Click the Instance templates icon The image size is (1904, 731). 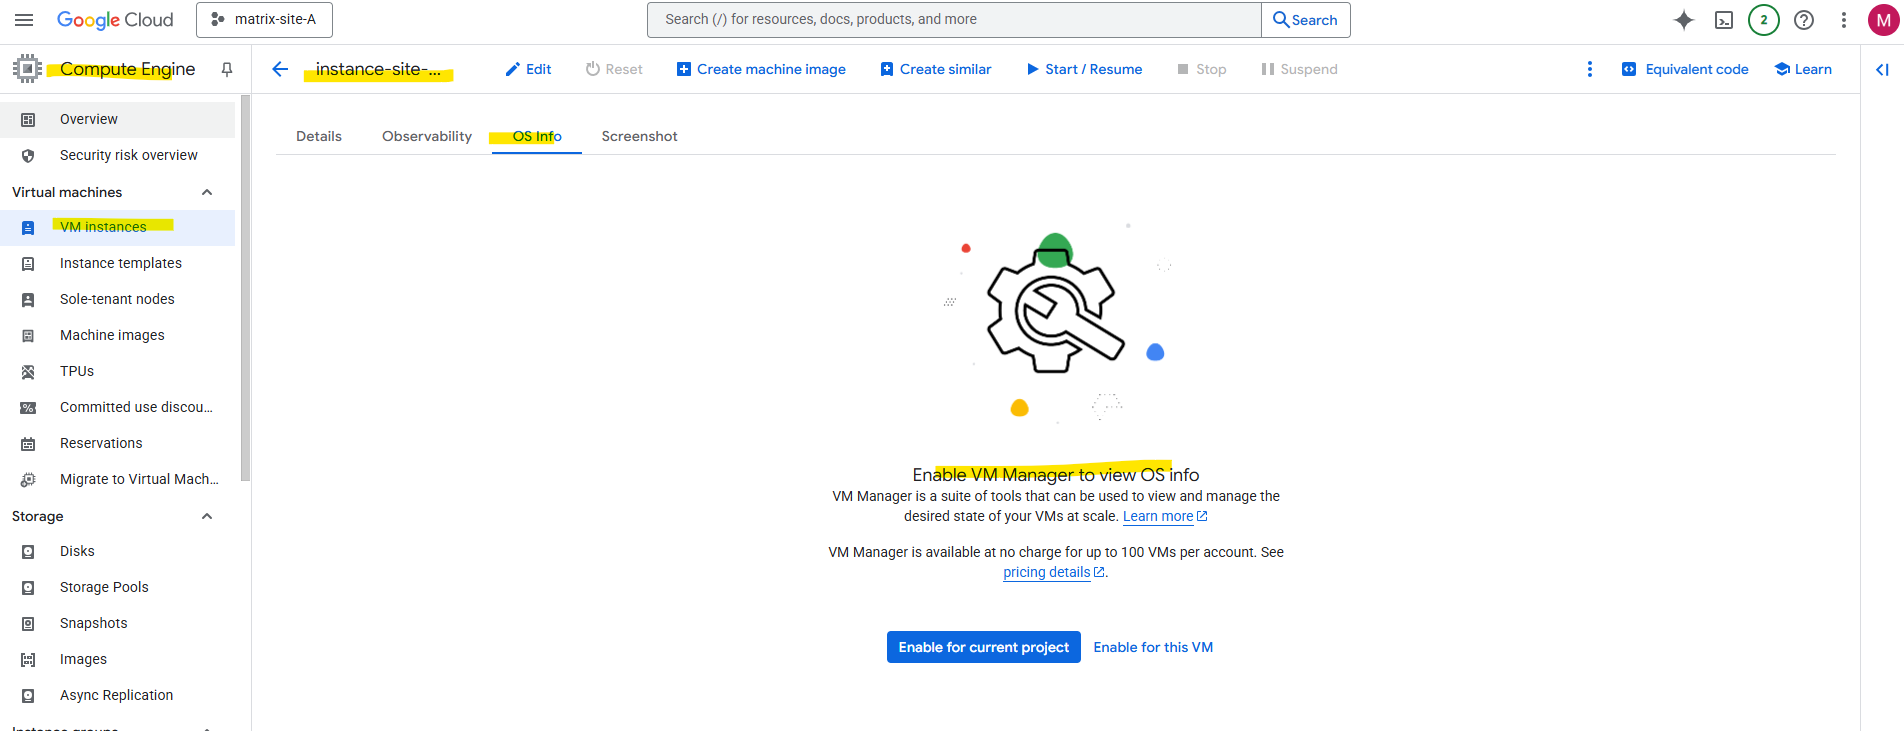(28, 264)
